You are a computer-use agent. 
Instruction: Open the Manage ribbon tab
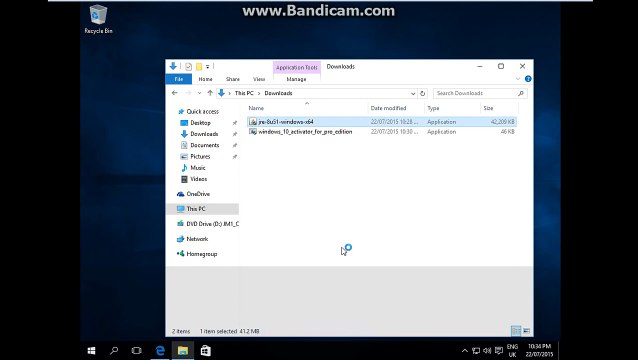(x=296, y=79)
